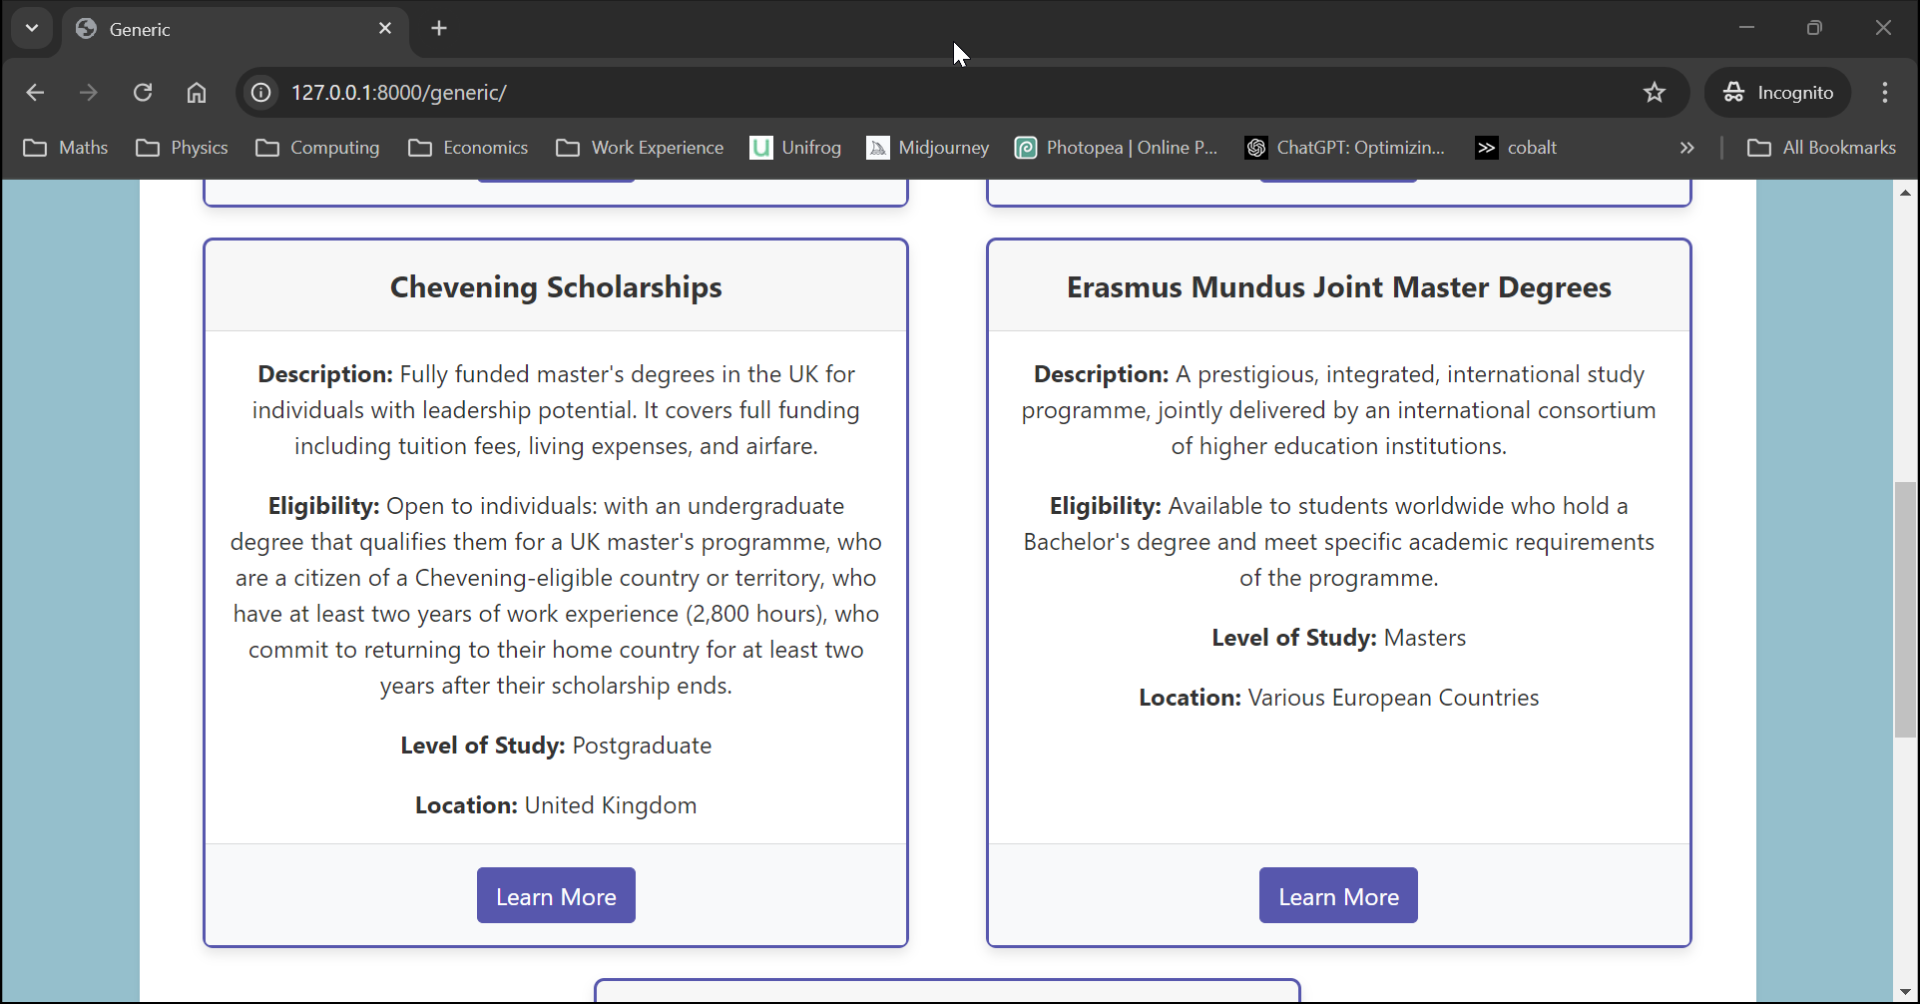Viewport: 1920px width, 1004px height.
Task: Open the Unifrog bookmark
Action: (x=796, y=148)
